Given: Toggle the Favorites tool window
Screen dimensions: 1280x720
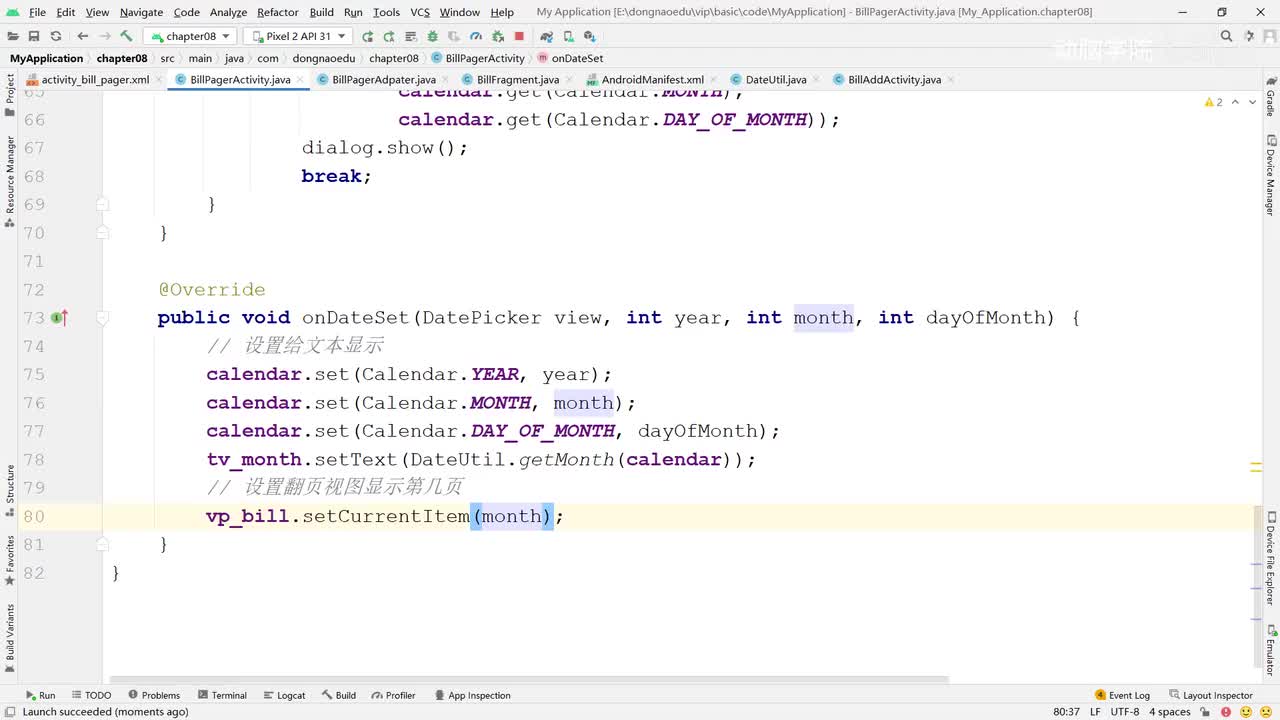Looking at the screenshot, I should point(10,559).
